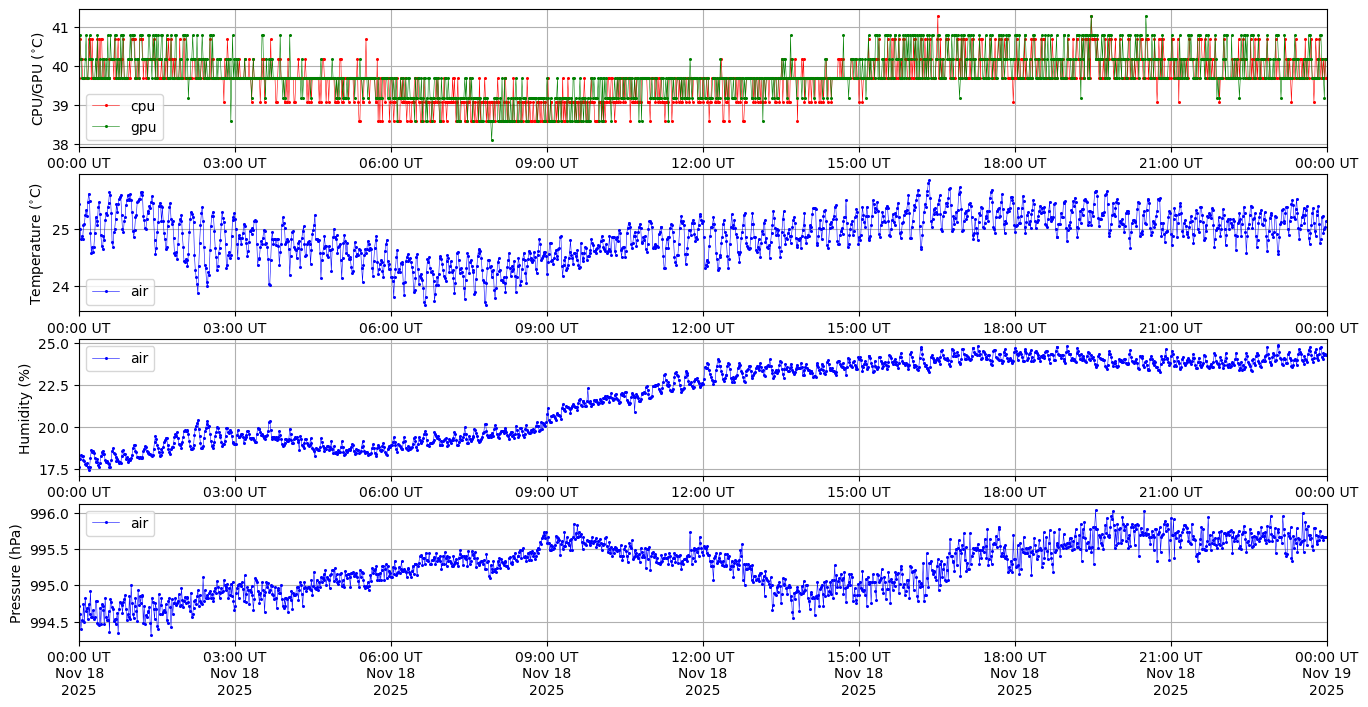
Task: Click the 09:00 UT tick below the CPU/GPU chart
Action: coord(546,163)
